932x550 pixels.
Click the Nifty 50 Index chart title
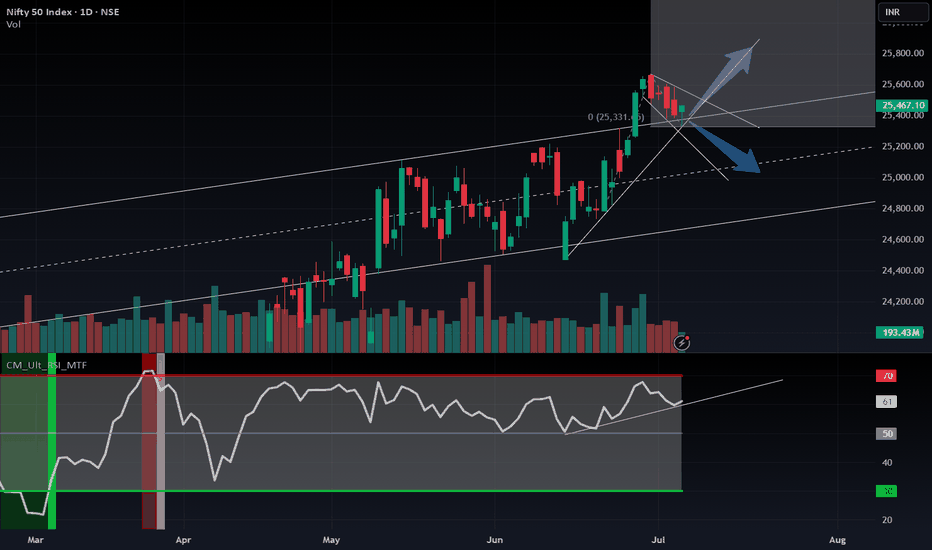[x=62, y=11]
